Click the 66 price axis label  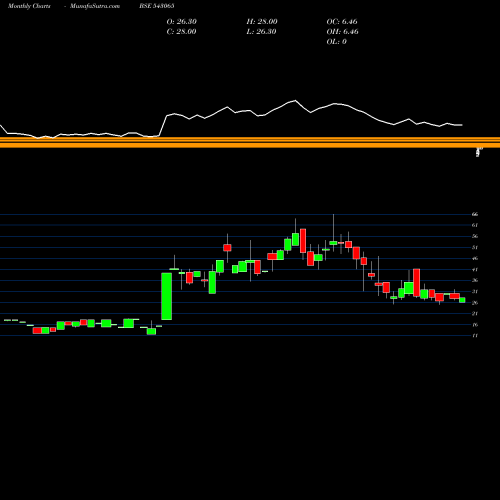point(475,214)
